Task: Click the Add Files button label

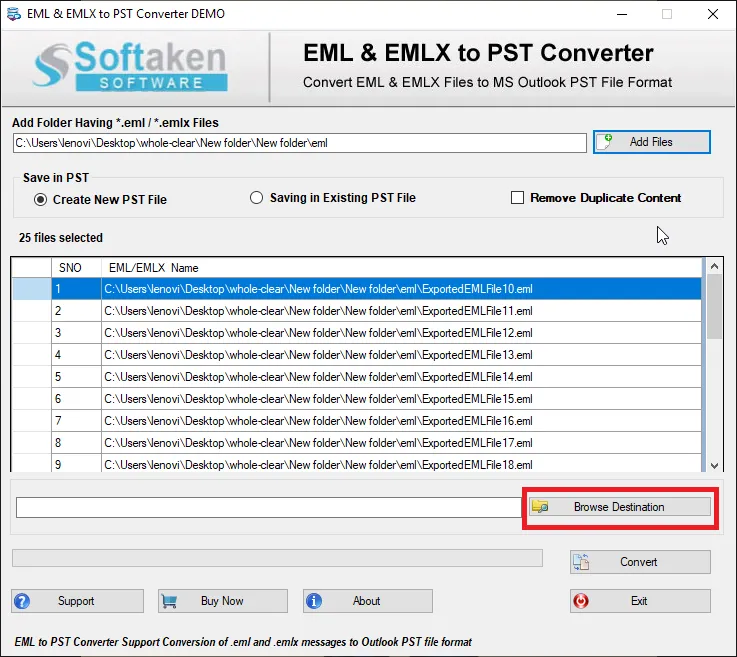Action: click(651, 142)
